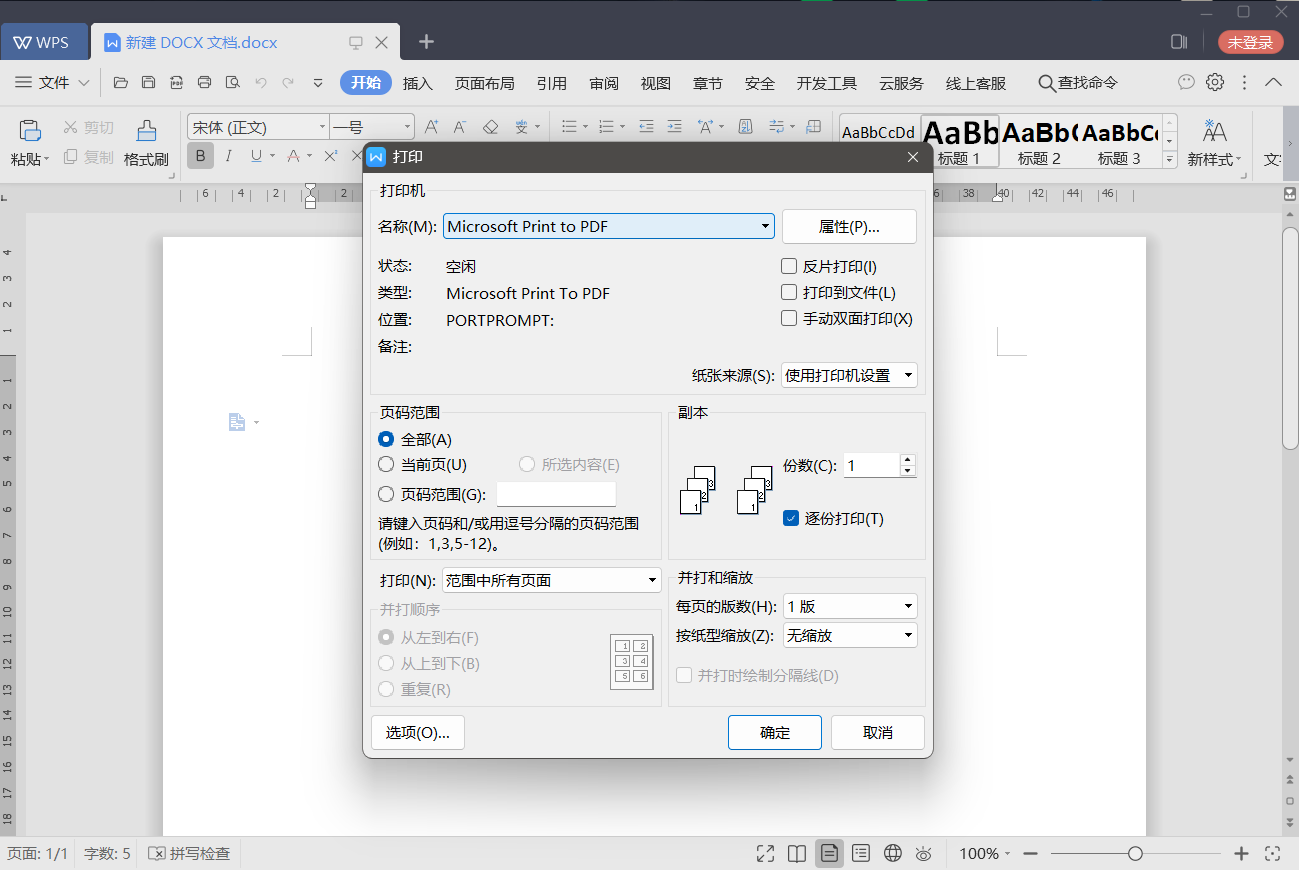Switch to read layout using book icon
The image size is (1299, 870).
coord(797,853)
